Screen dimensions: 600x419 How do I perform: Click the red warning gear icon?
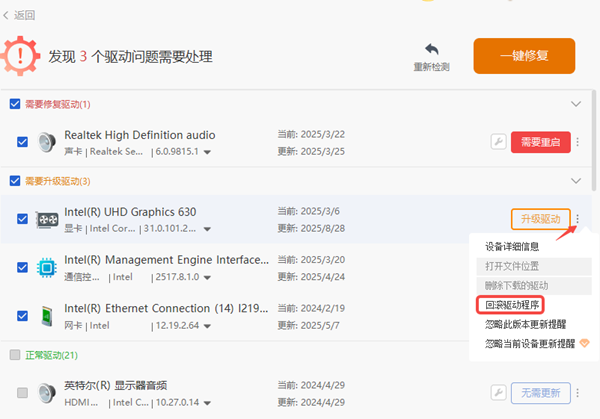pyautogui.click(x=22, y=54)
